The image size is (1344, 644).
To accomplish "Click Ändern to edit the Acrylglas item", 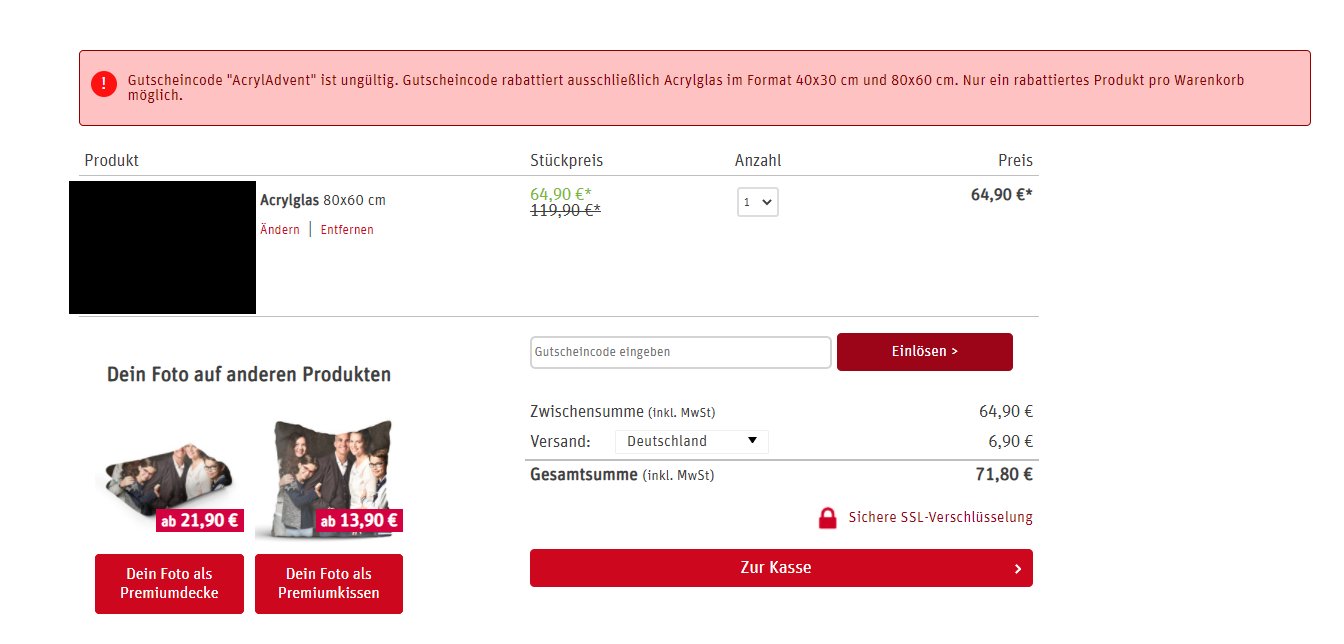I will tap(280, 230).
